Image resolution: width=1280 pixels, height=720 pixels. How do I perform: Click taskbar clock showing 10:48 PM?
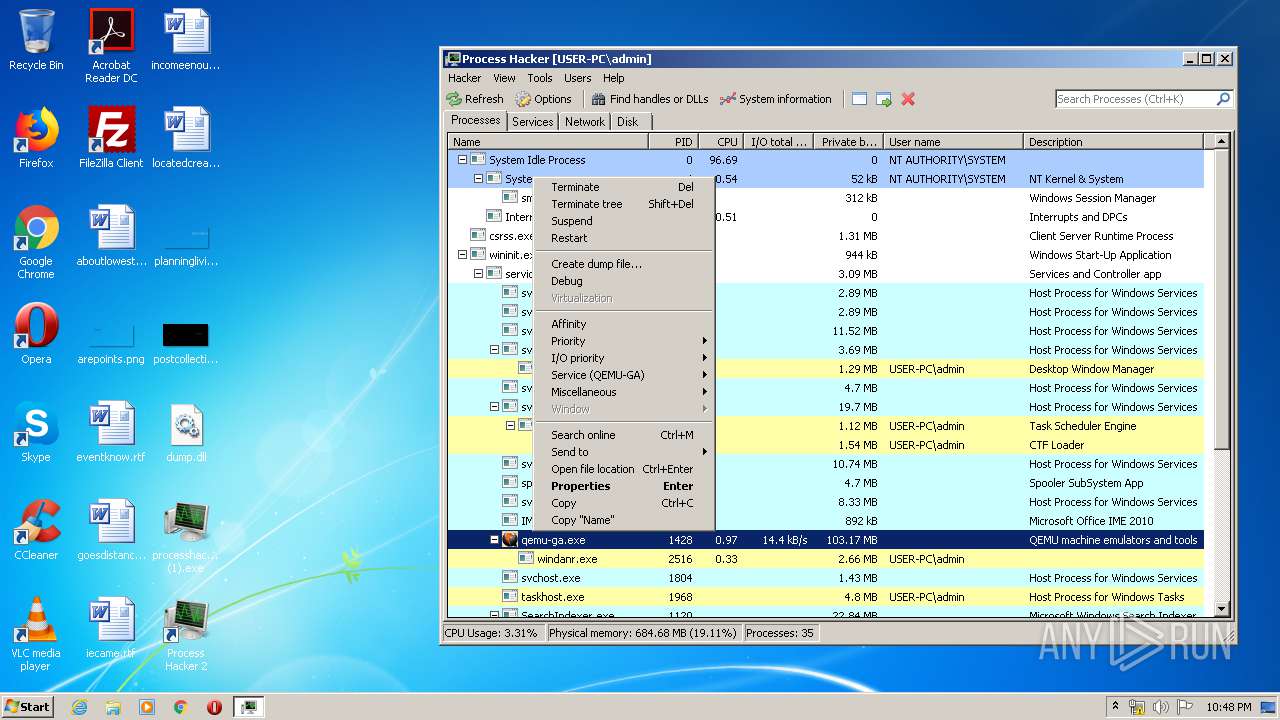click(1228, 707)
